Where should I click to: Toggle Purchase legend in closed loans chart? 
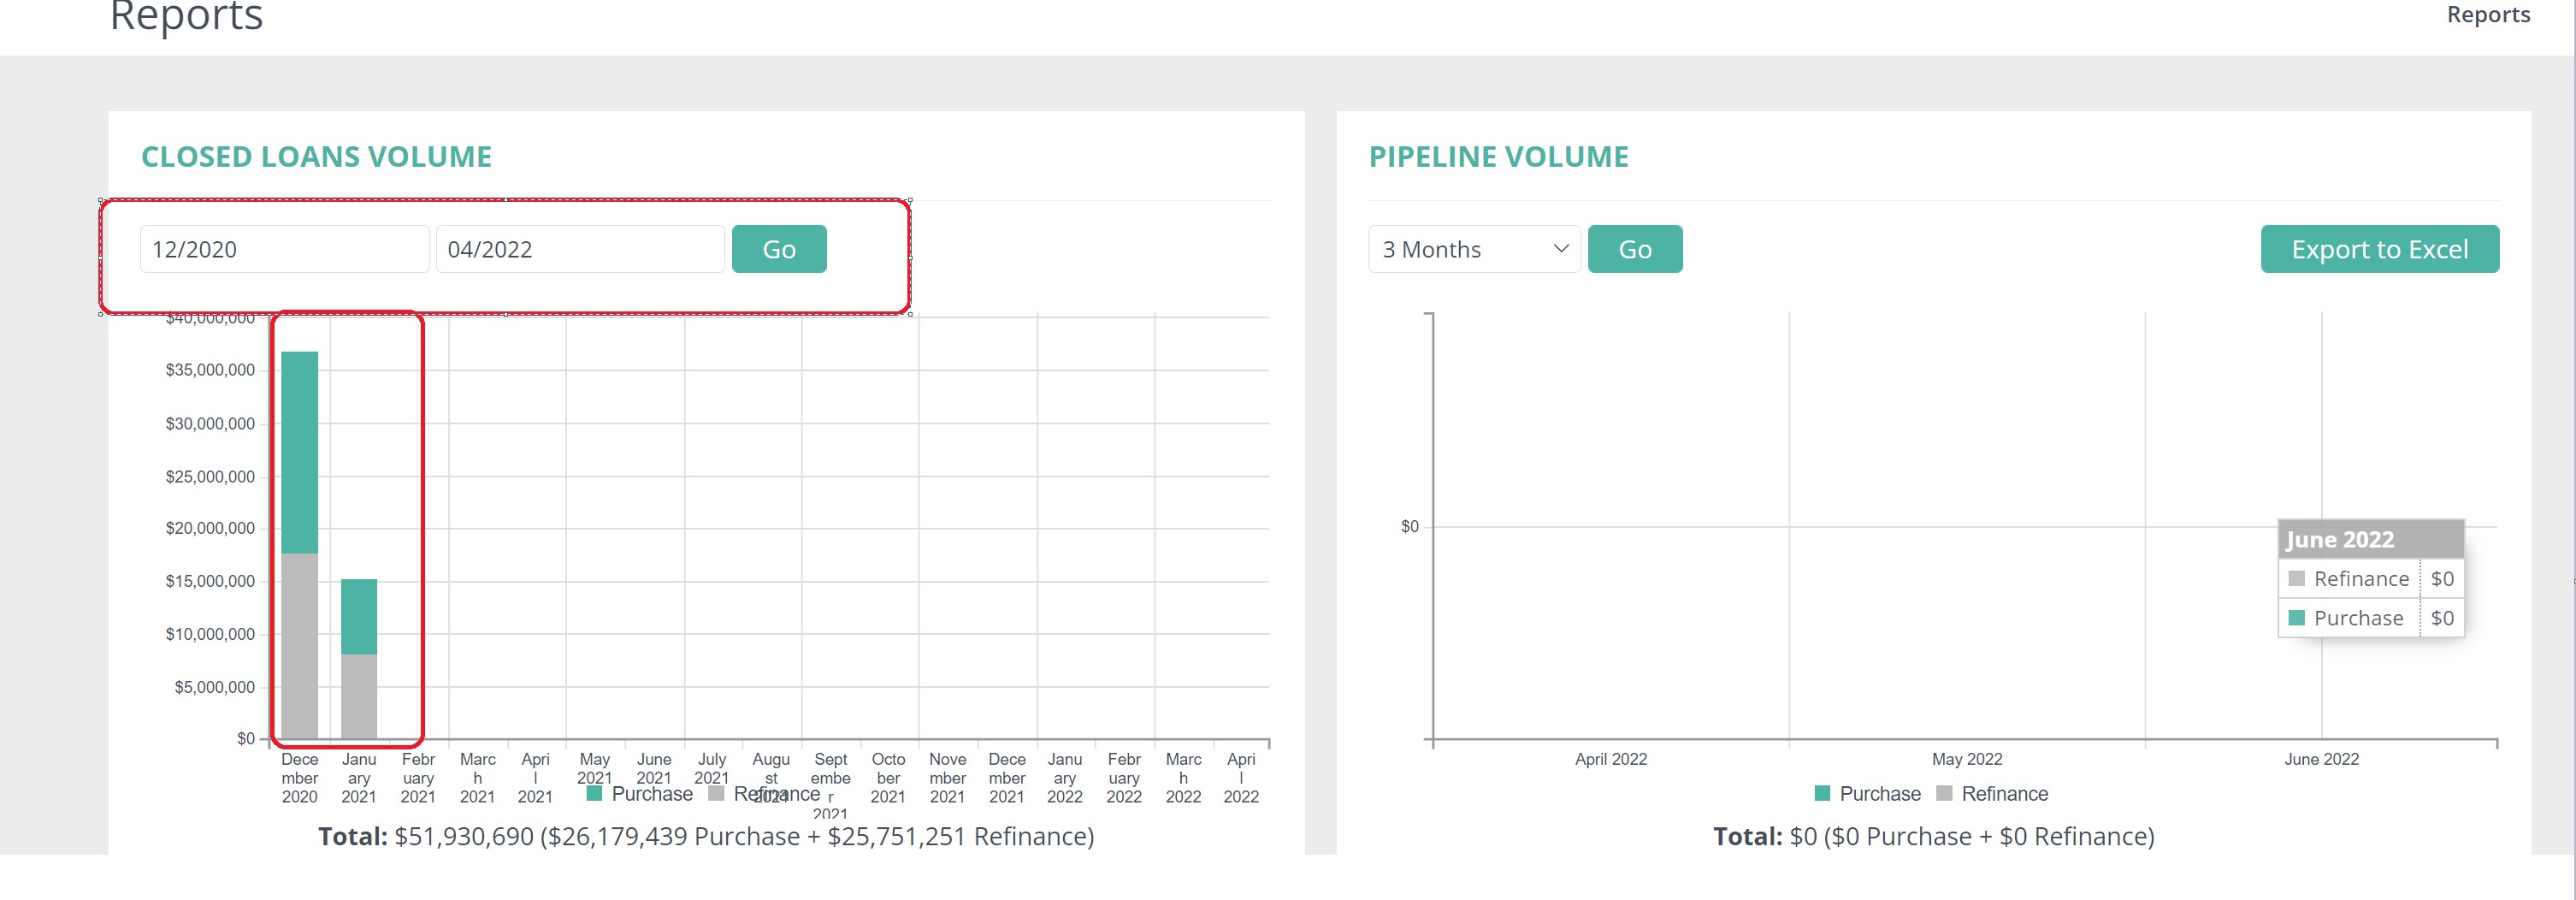click(x=640, y=794)
